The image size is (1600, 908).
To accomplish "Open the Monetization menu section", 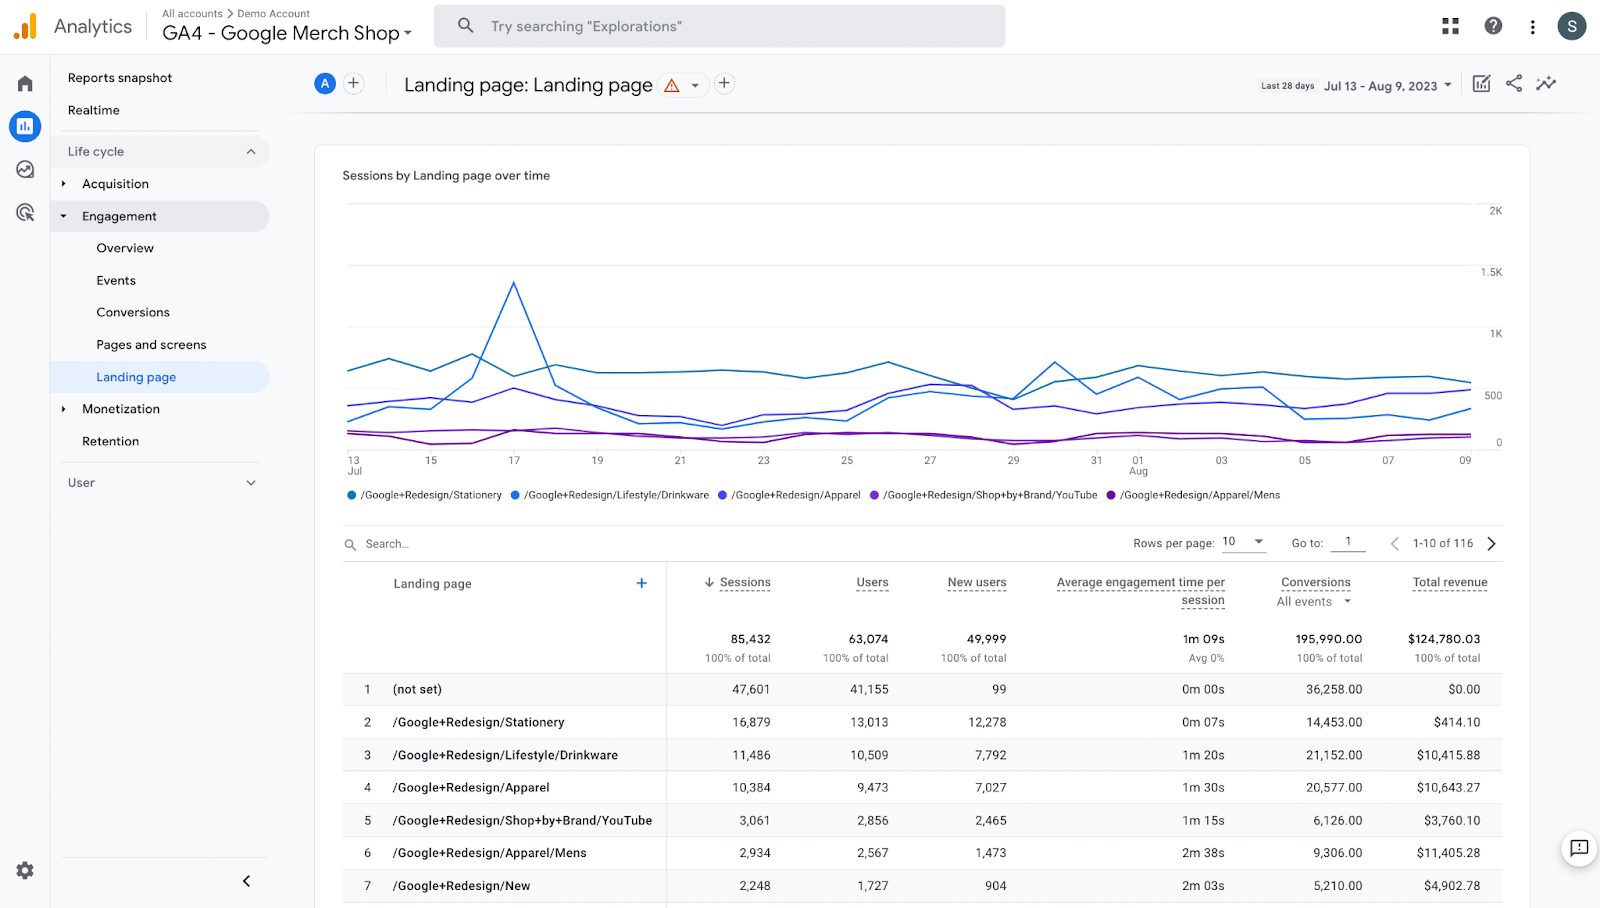I will tap(122, 408).
